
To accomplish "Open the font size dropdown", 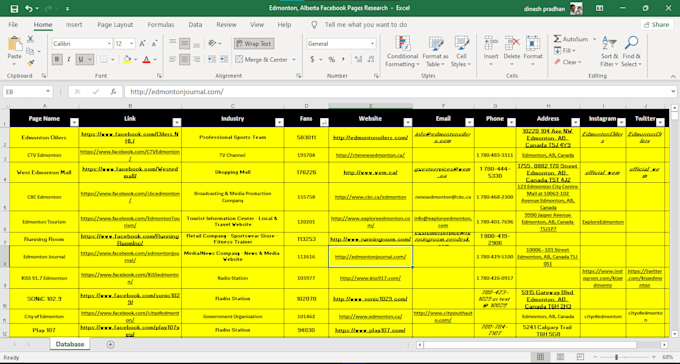I will click(x=131, y=44).
